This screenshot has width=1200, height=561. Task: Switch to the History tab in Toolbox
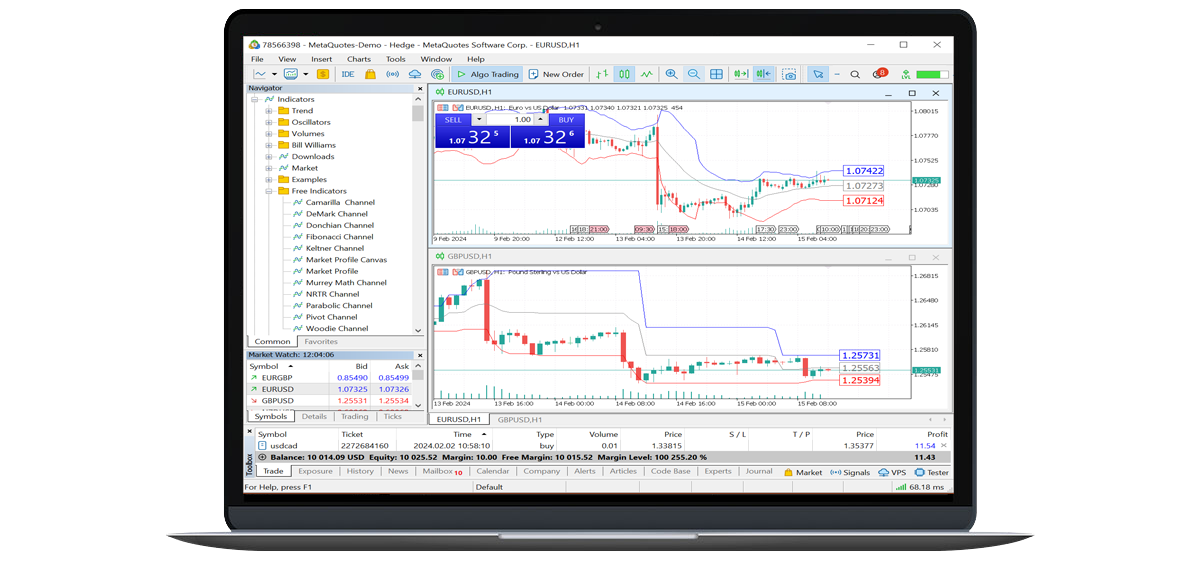(x=360, y=471)
